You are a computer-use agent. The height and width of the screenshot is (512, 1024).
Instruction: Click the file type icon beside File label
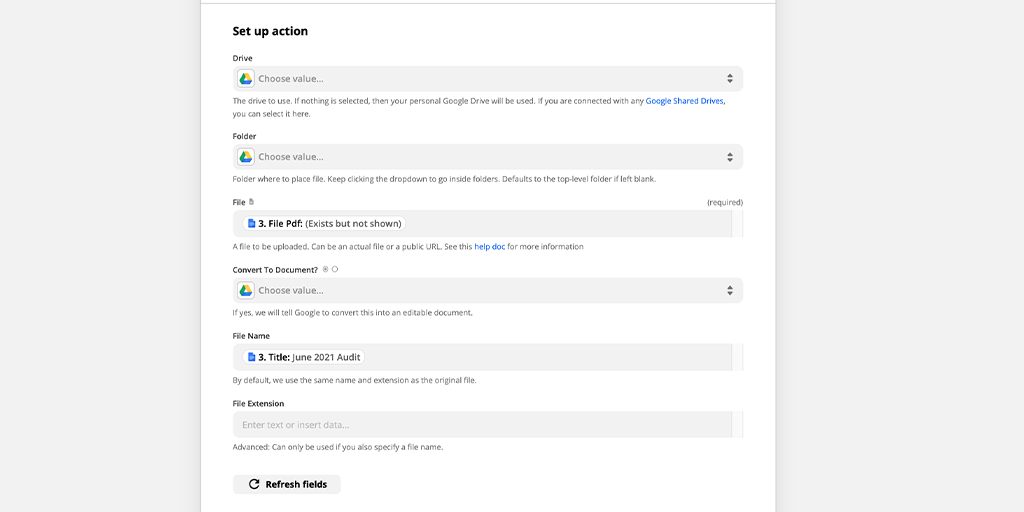click(x=252, y=202)
